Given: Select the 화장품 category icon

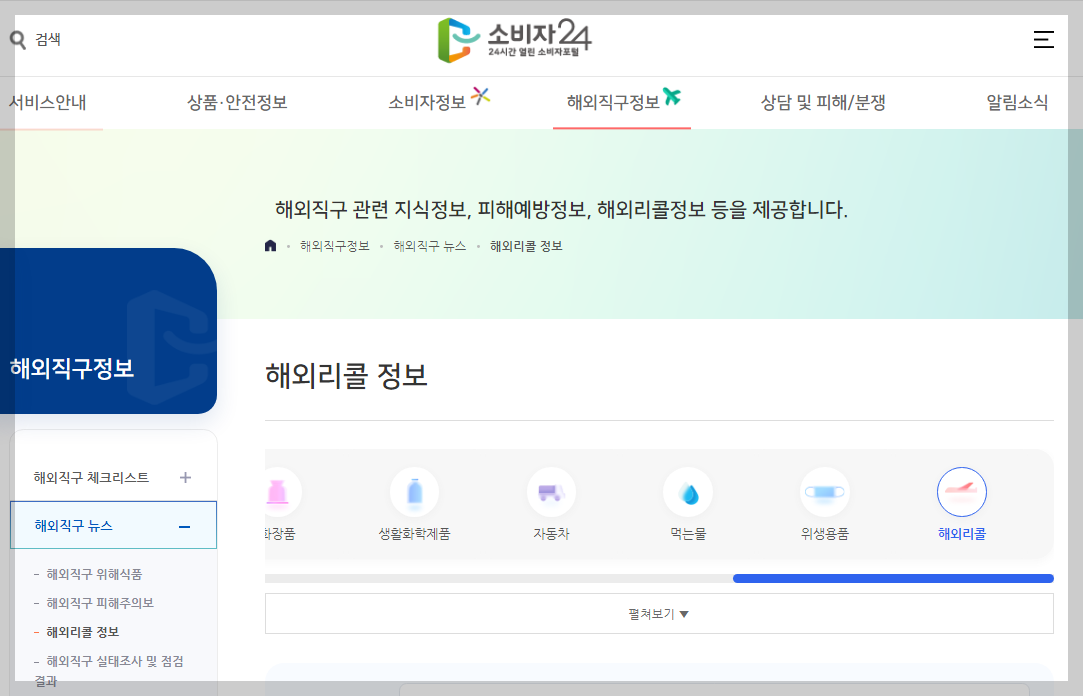Looking at the screenshot, I should [278, 492].
